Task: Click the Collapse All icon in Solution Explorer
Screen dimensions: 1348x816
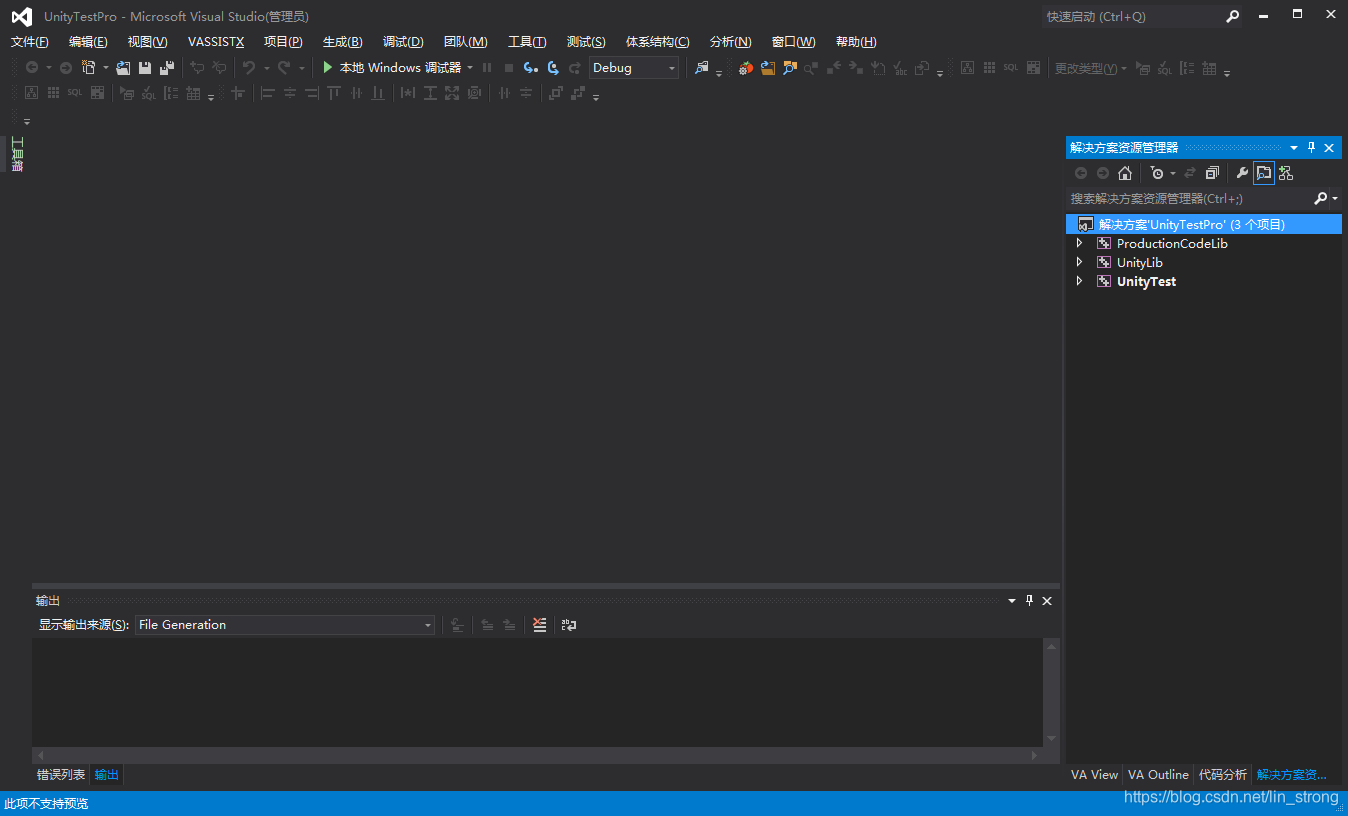Action: 1212,173
